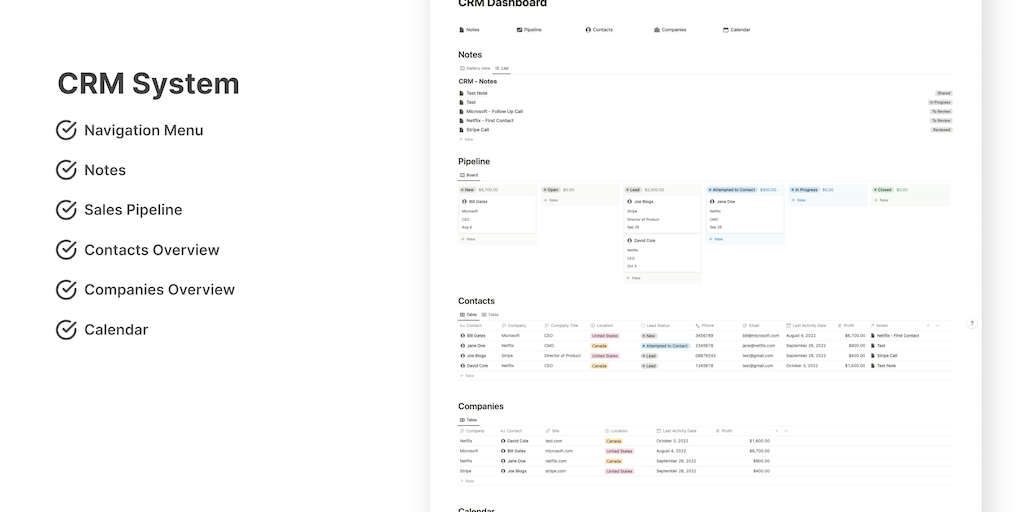Click the phone number 09876543
1024x512 pixels.
(x=705, y=356)
